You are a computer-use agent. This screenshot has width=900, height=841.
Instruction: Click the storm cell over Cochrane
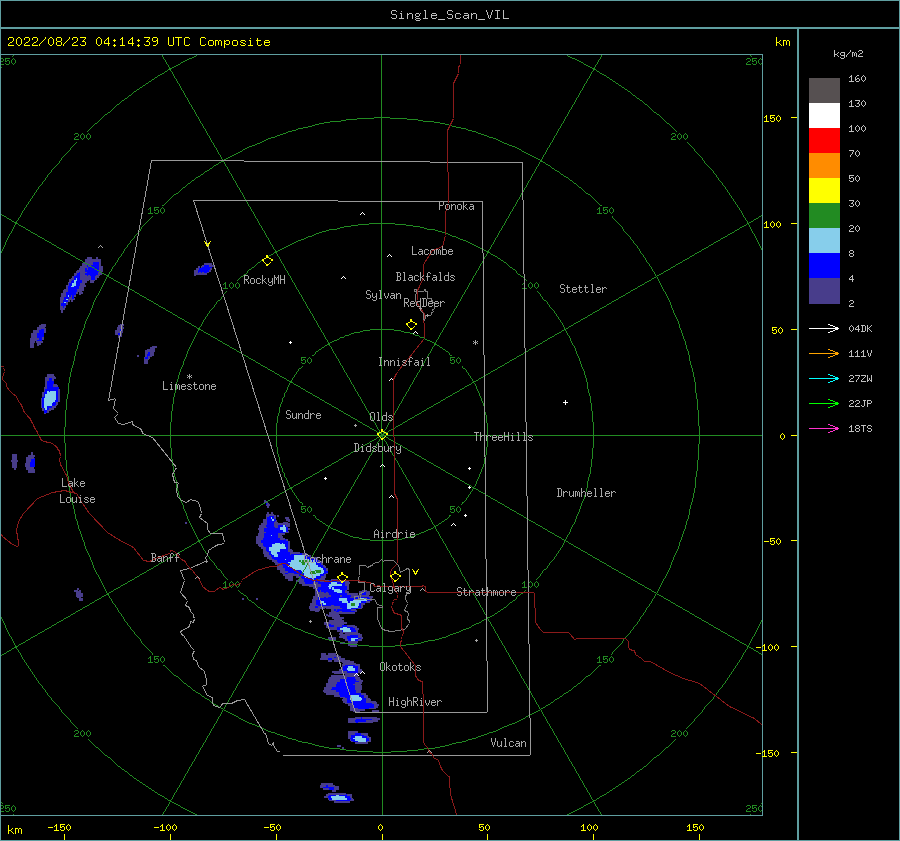[x=304, y=565]
